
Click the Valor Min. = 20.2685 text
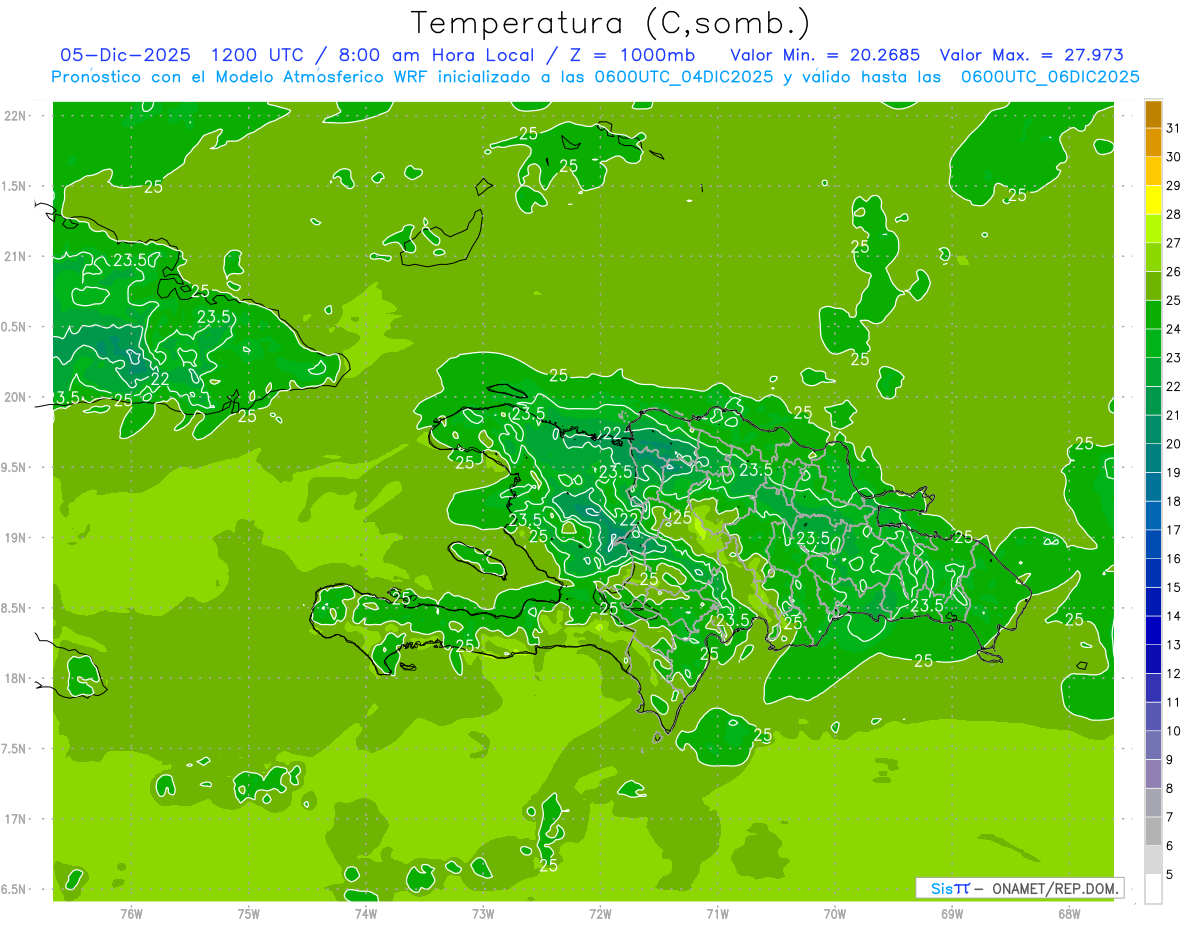tap(825, 54)
